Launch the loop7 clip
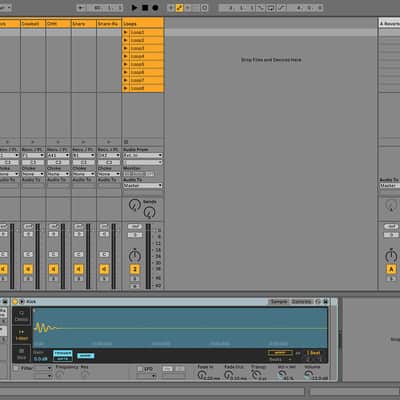 click(x=126, y=80)
